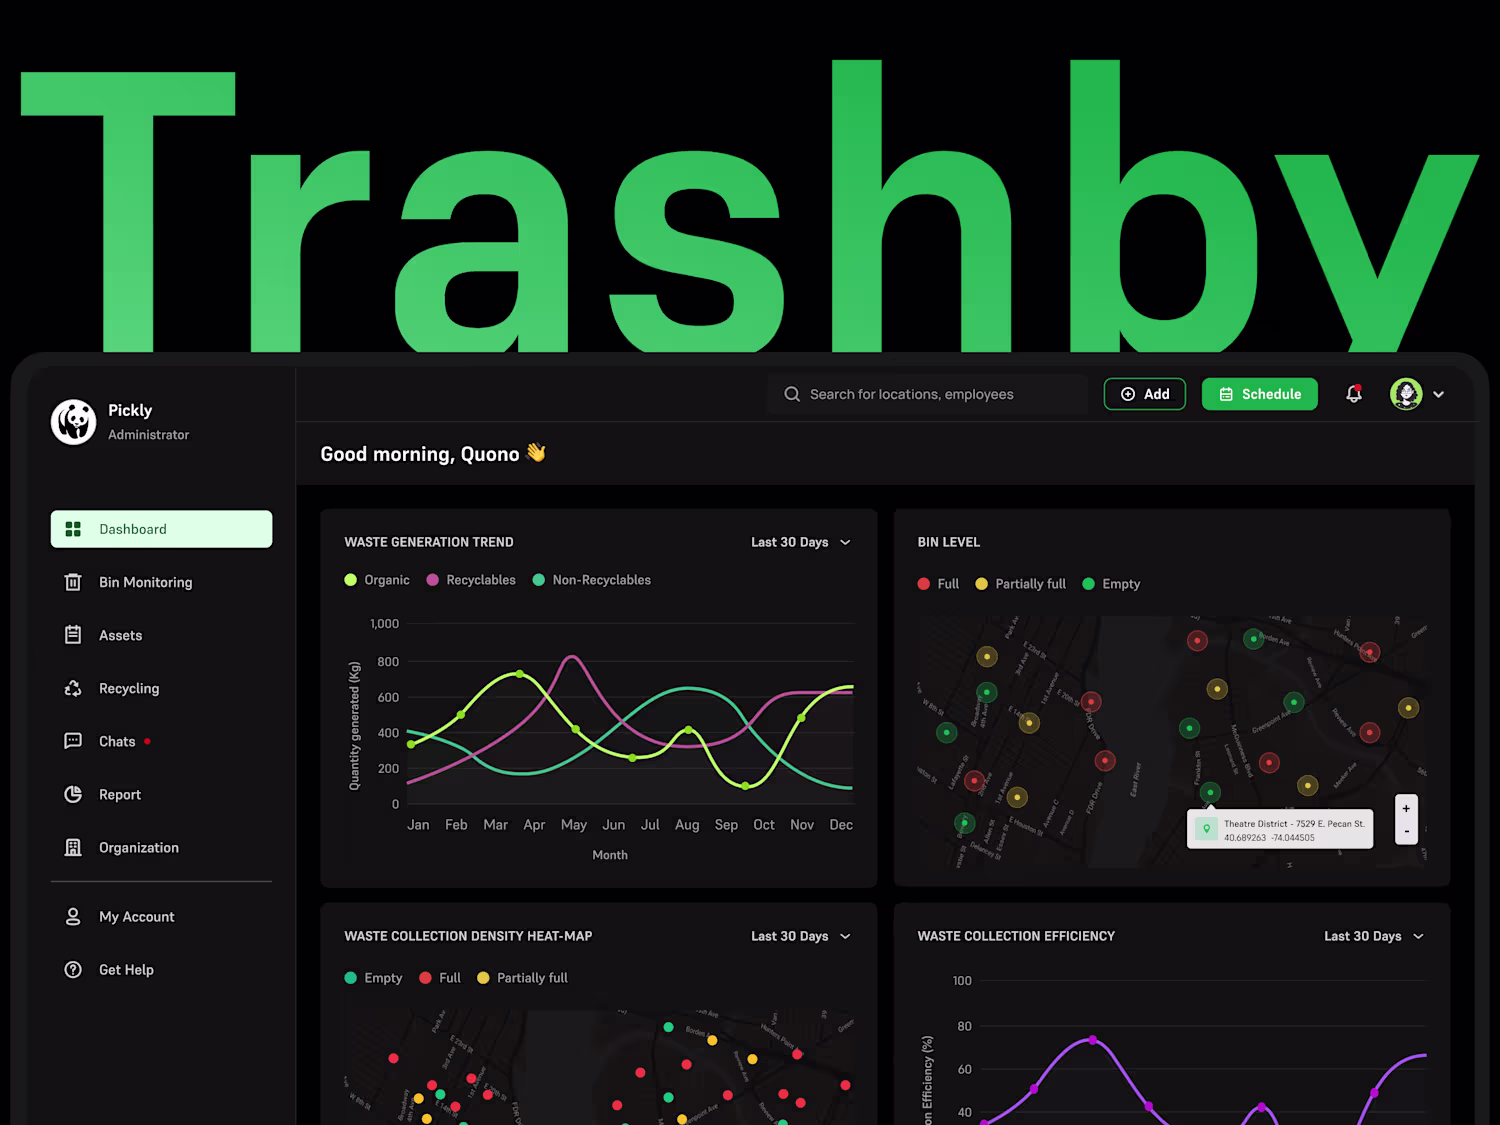This screenshot has width=1500, height=1125.
Task: Toggle Partially full in heat-map legend
Action: click(x=523, y=978)
